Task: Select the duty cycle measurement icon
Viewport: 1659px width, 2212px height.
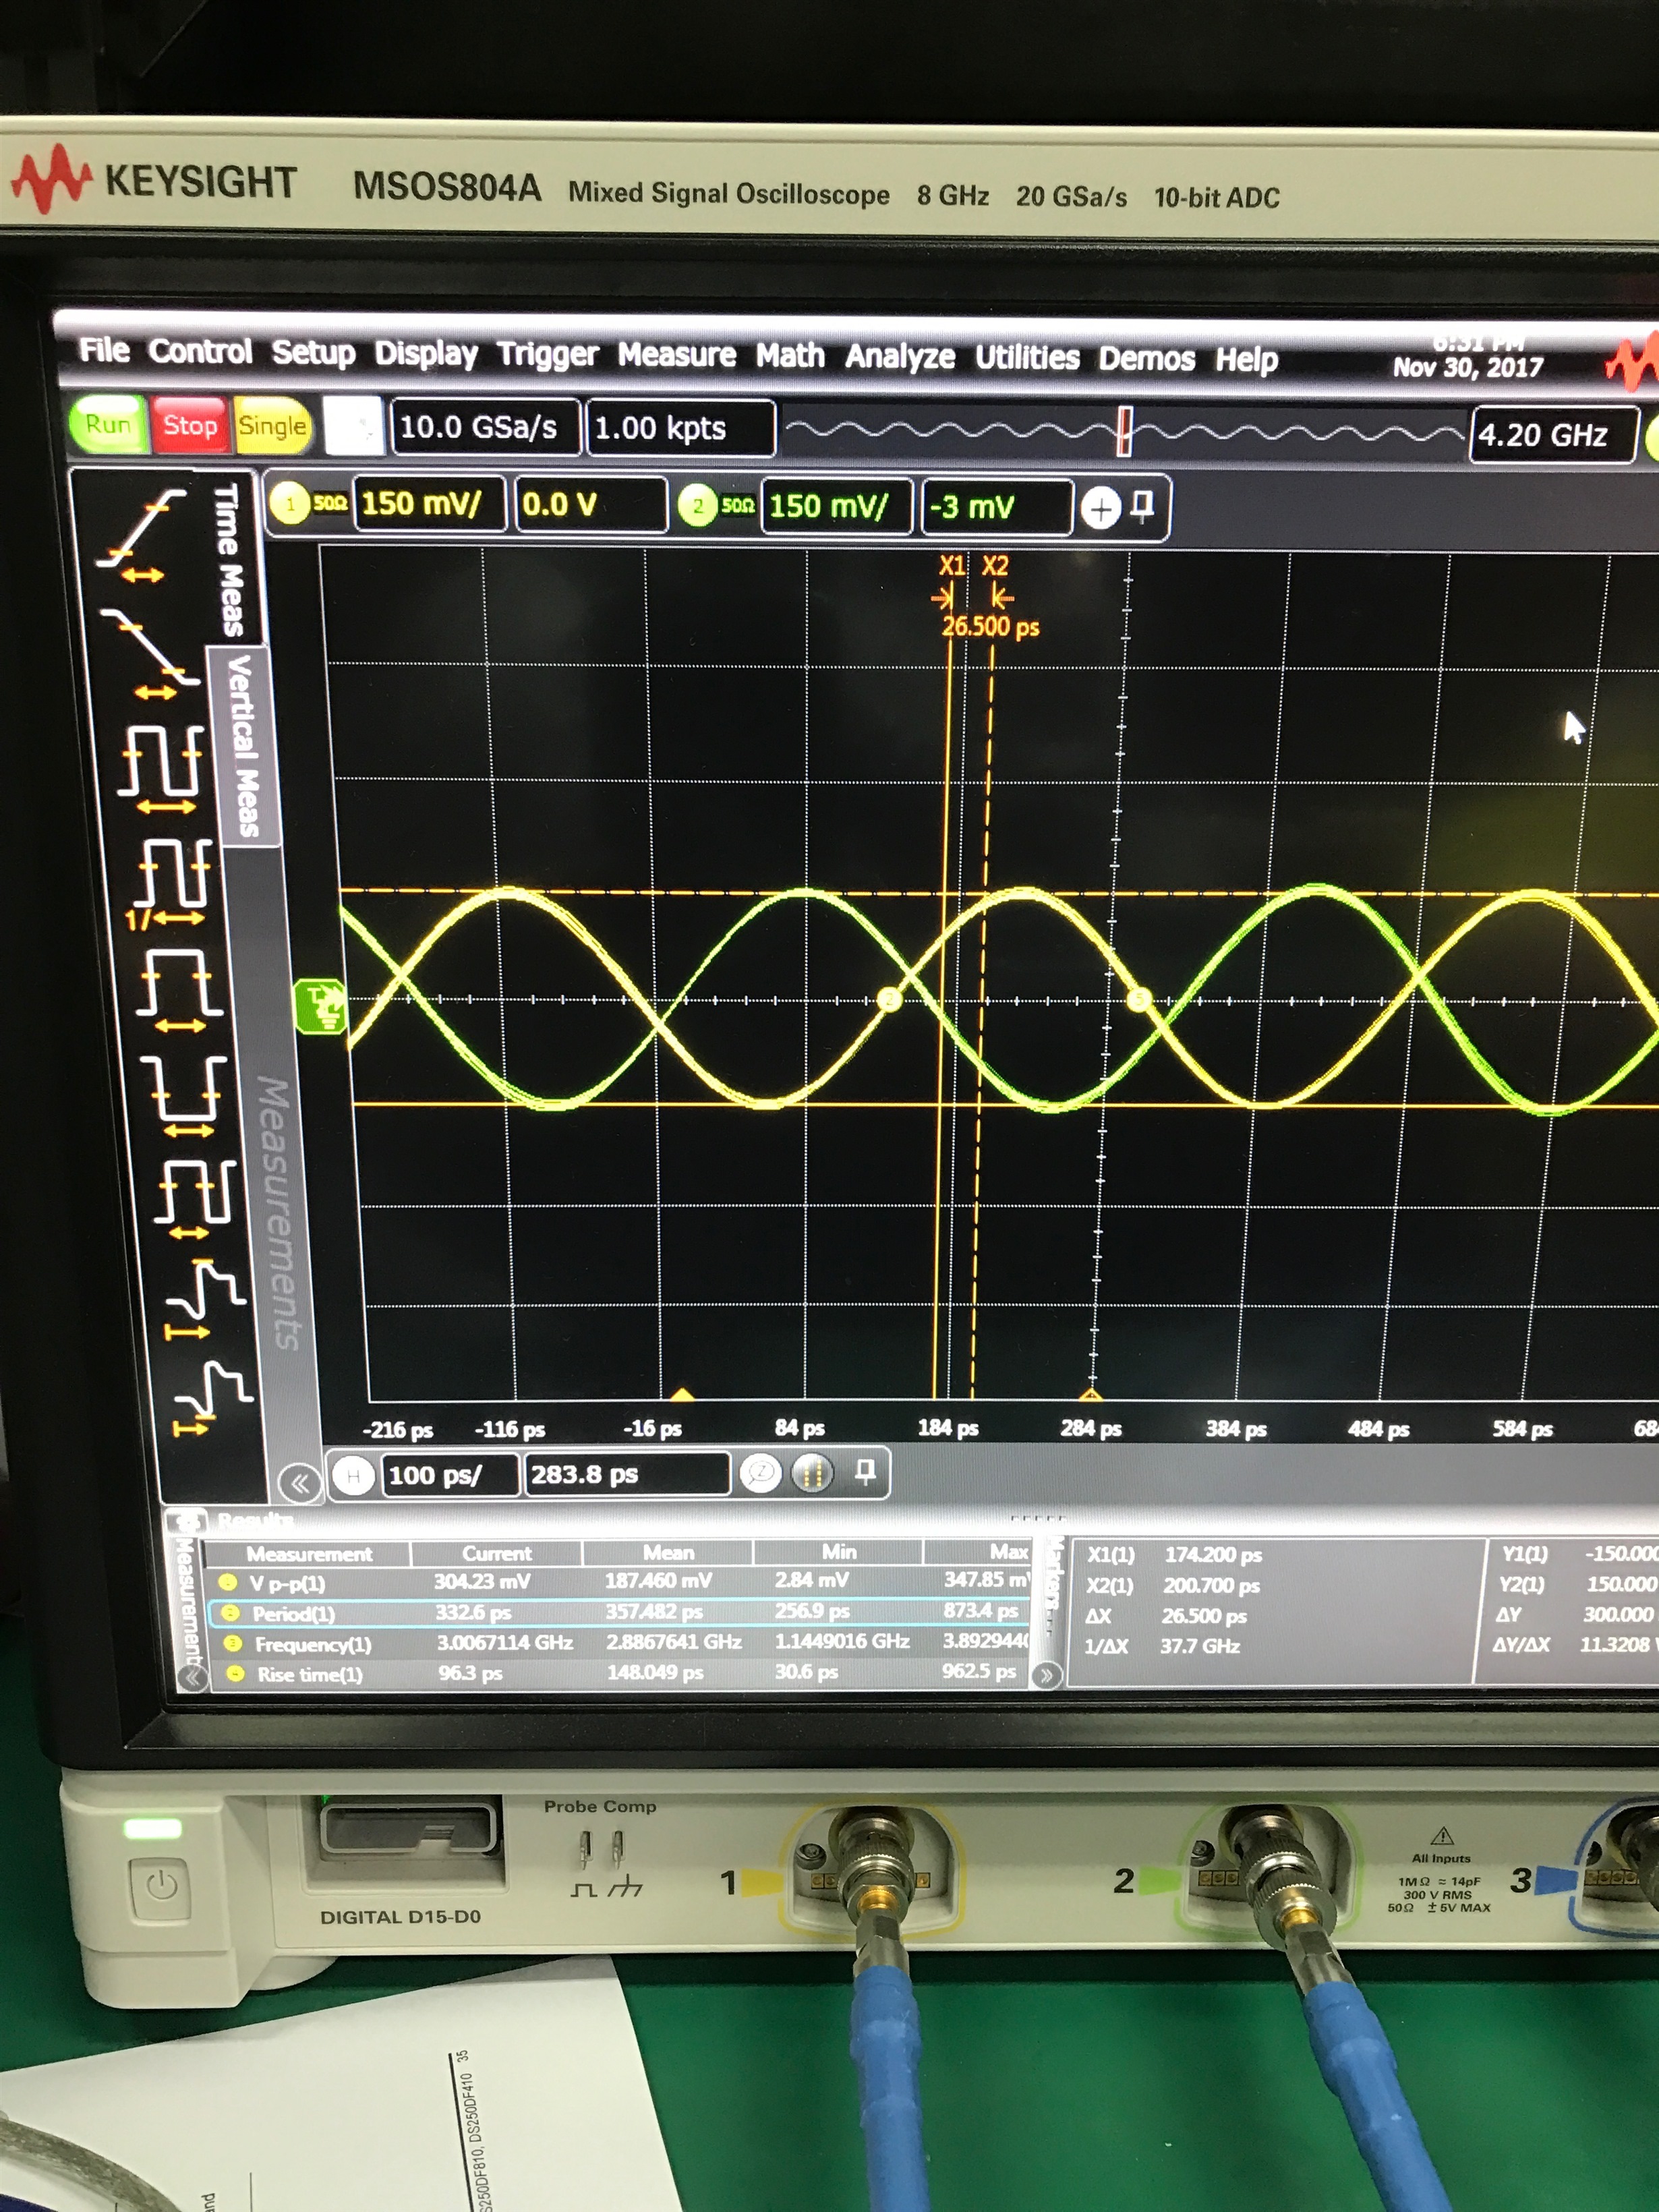Action: 196,1201
